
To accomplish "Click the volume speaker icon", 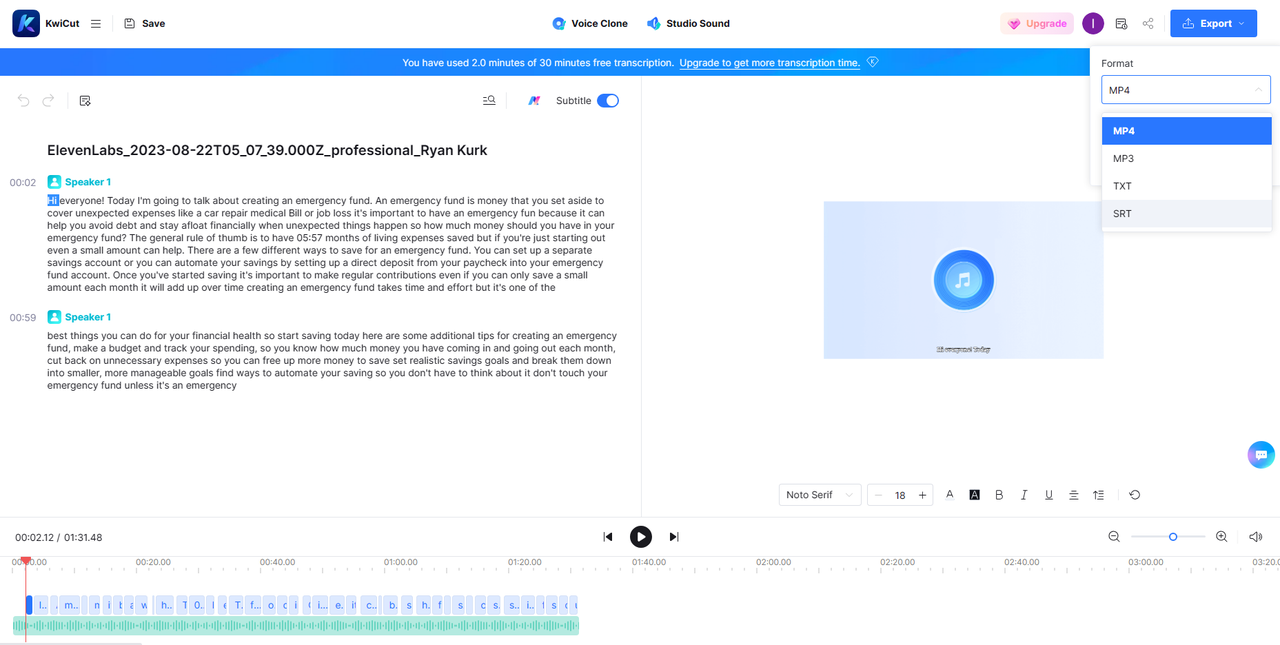I will pos(1256,537).
